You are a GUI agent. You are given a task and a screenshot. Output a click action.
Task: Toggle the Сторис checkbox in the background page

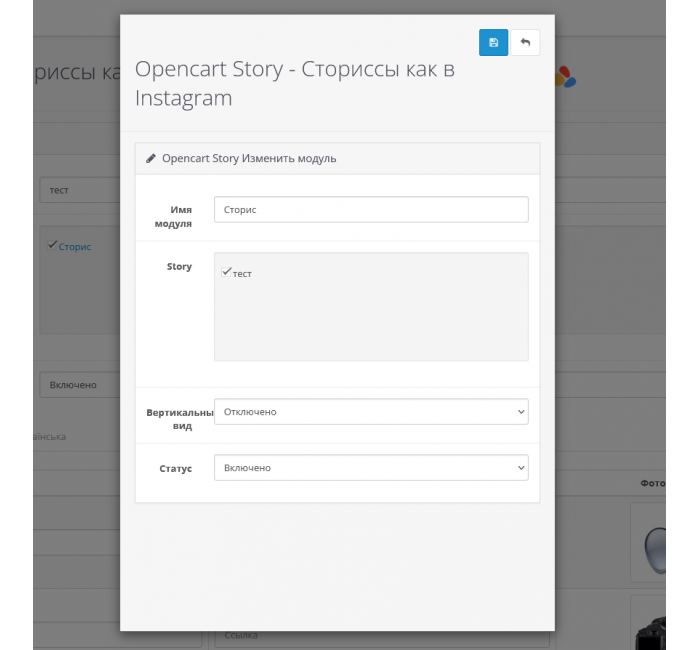point(52,245)
